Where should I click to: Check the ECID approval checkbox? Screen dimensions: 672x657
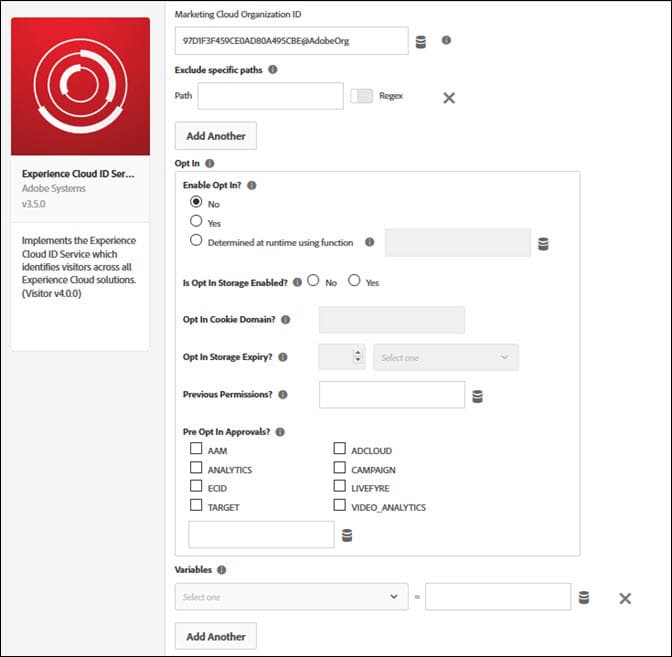pos(196,486)
